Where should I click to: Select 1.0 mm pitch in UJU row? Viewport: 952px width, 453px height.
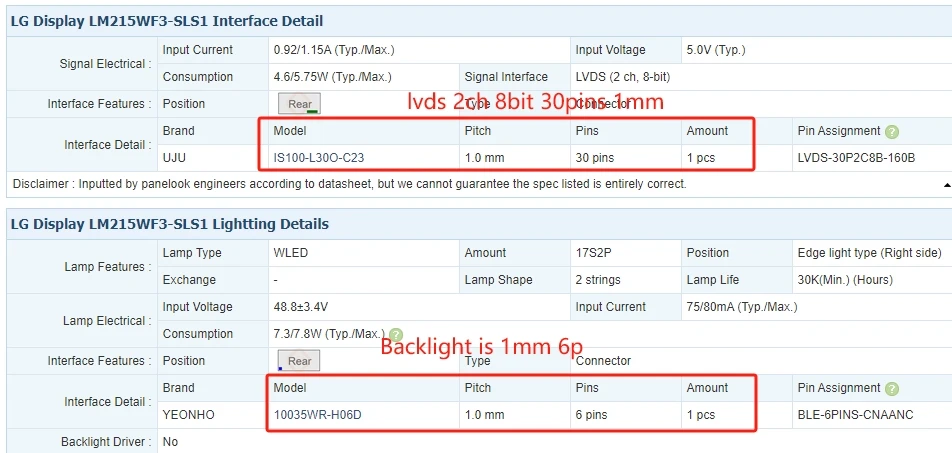[x=484, y=158]
